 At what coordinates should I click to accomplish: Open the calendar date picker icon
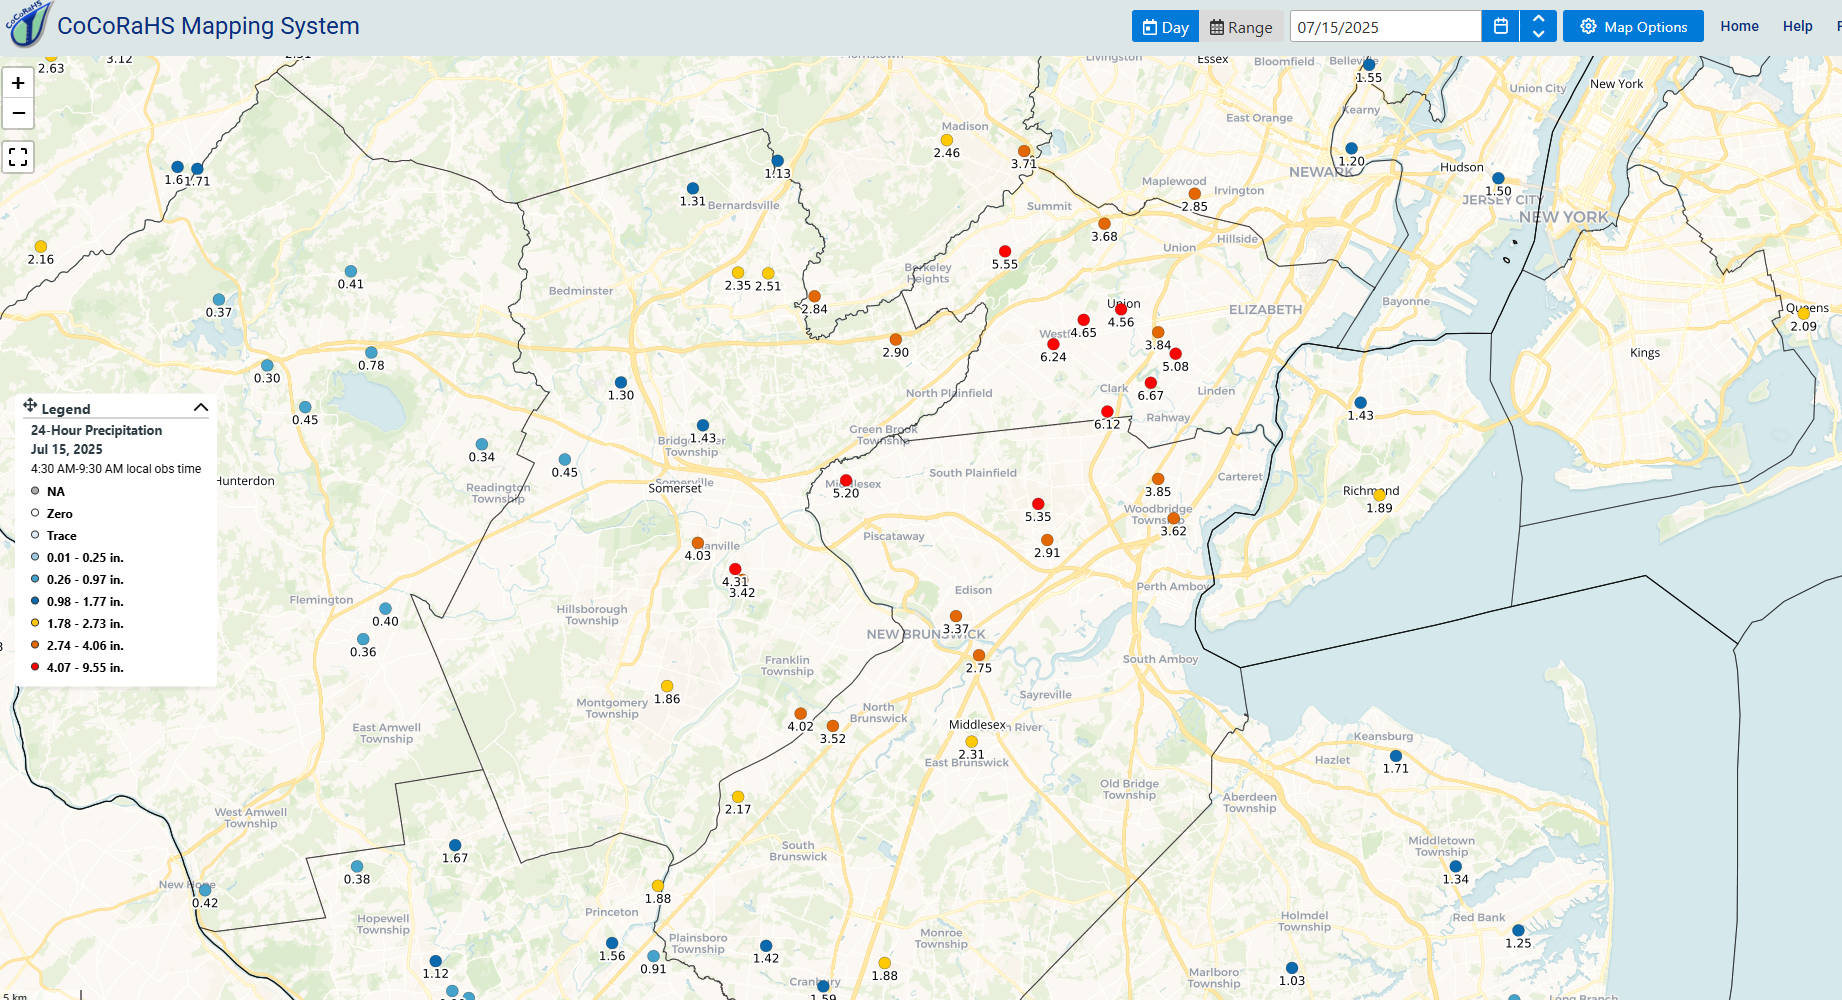(x=1500, y=27)
